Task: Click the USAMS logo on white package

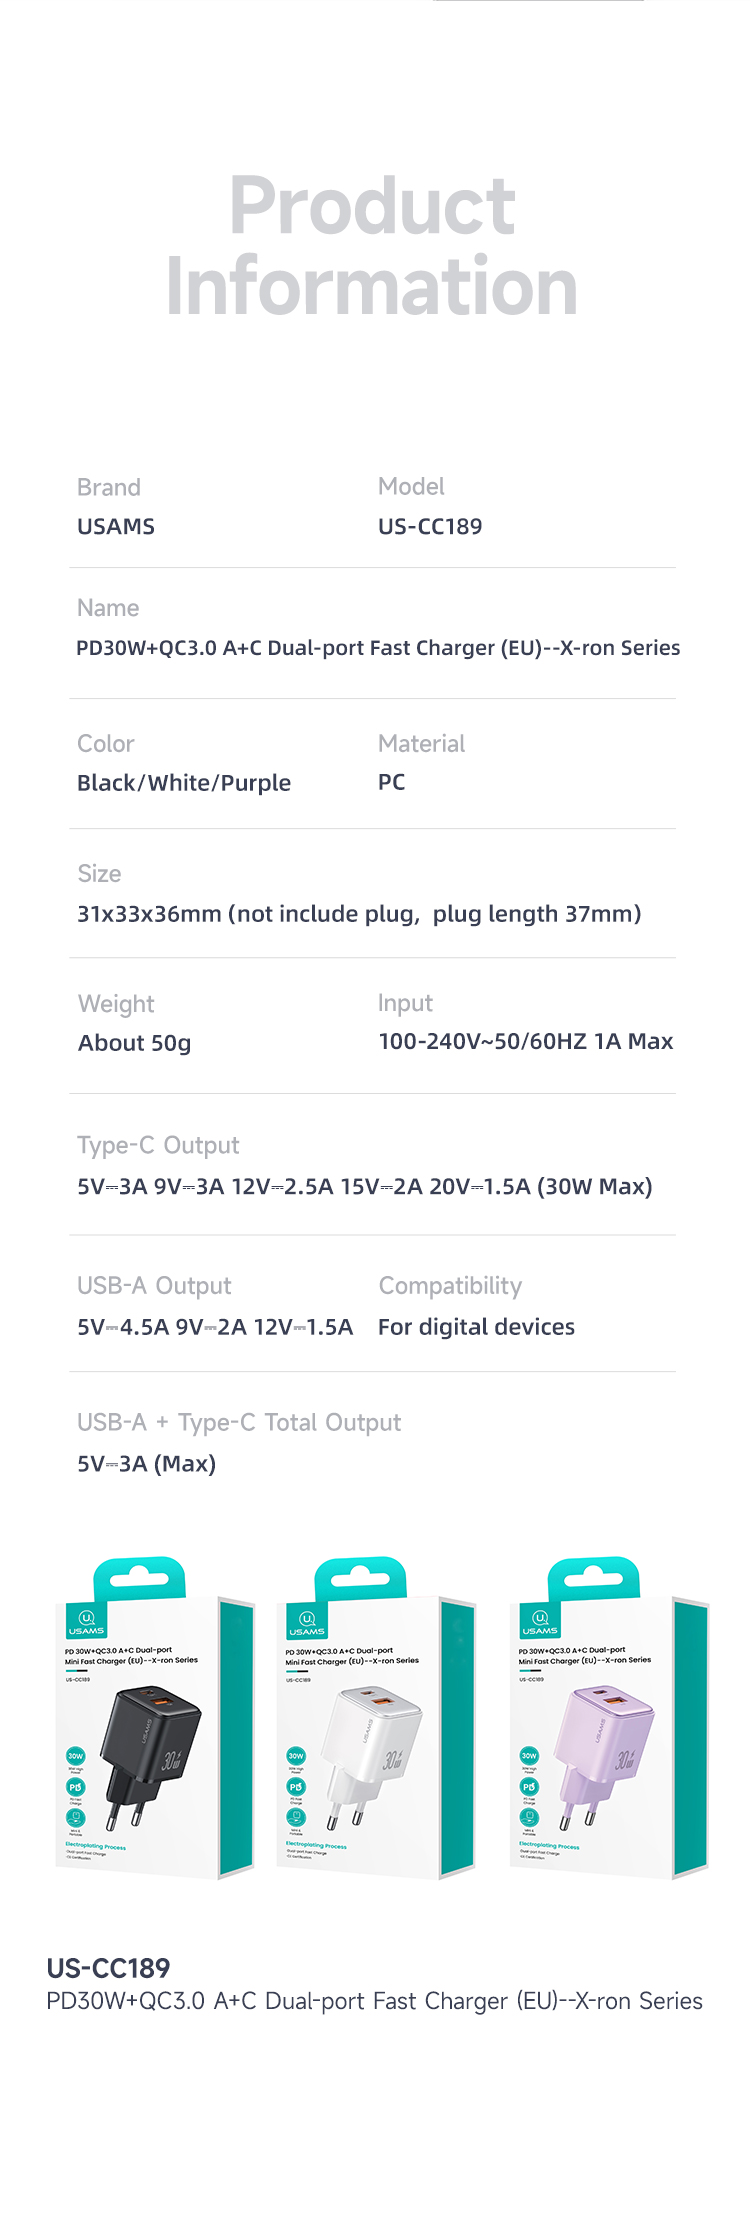Action: pyautogui.click(x=307, y=1621)
